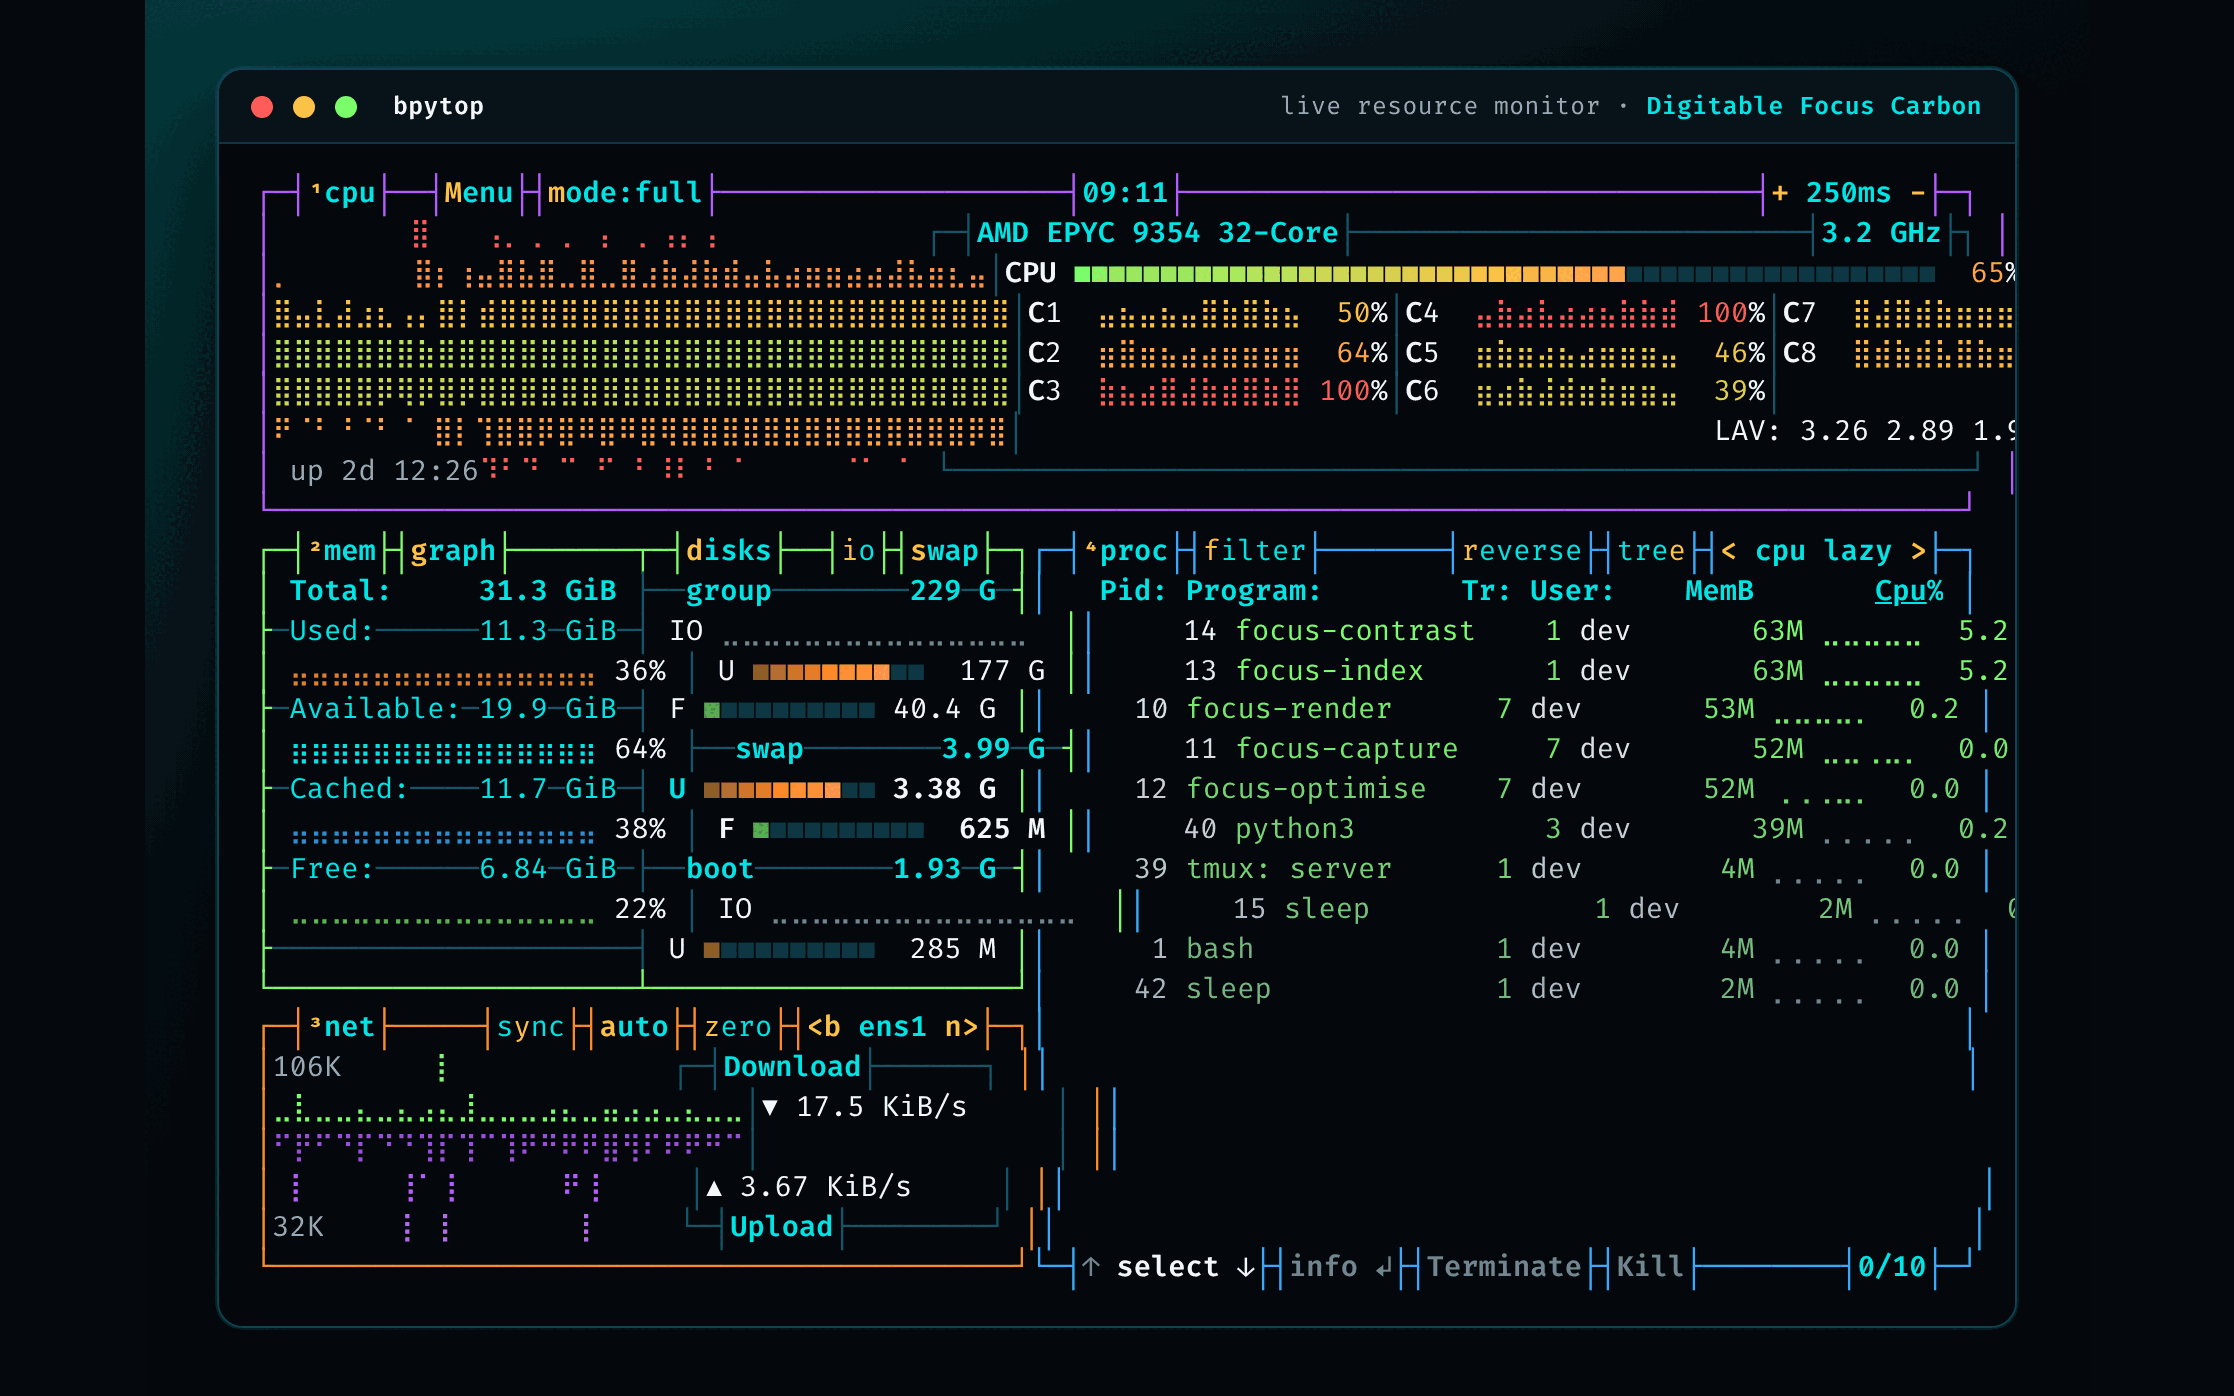Select the sleep process with pid 42
This screenshot has width=2234, height=1396.
click(1547, 988)
